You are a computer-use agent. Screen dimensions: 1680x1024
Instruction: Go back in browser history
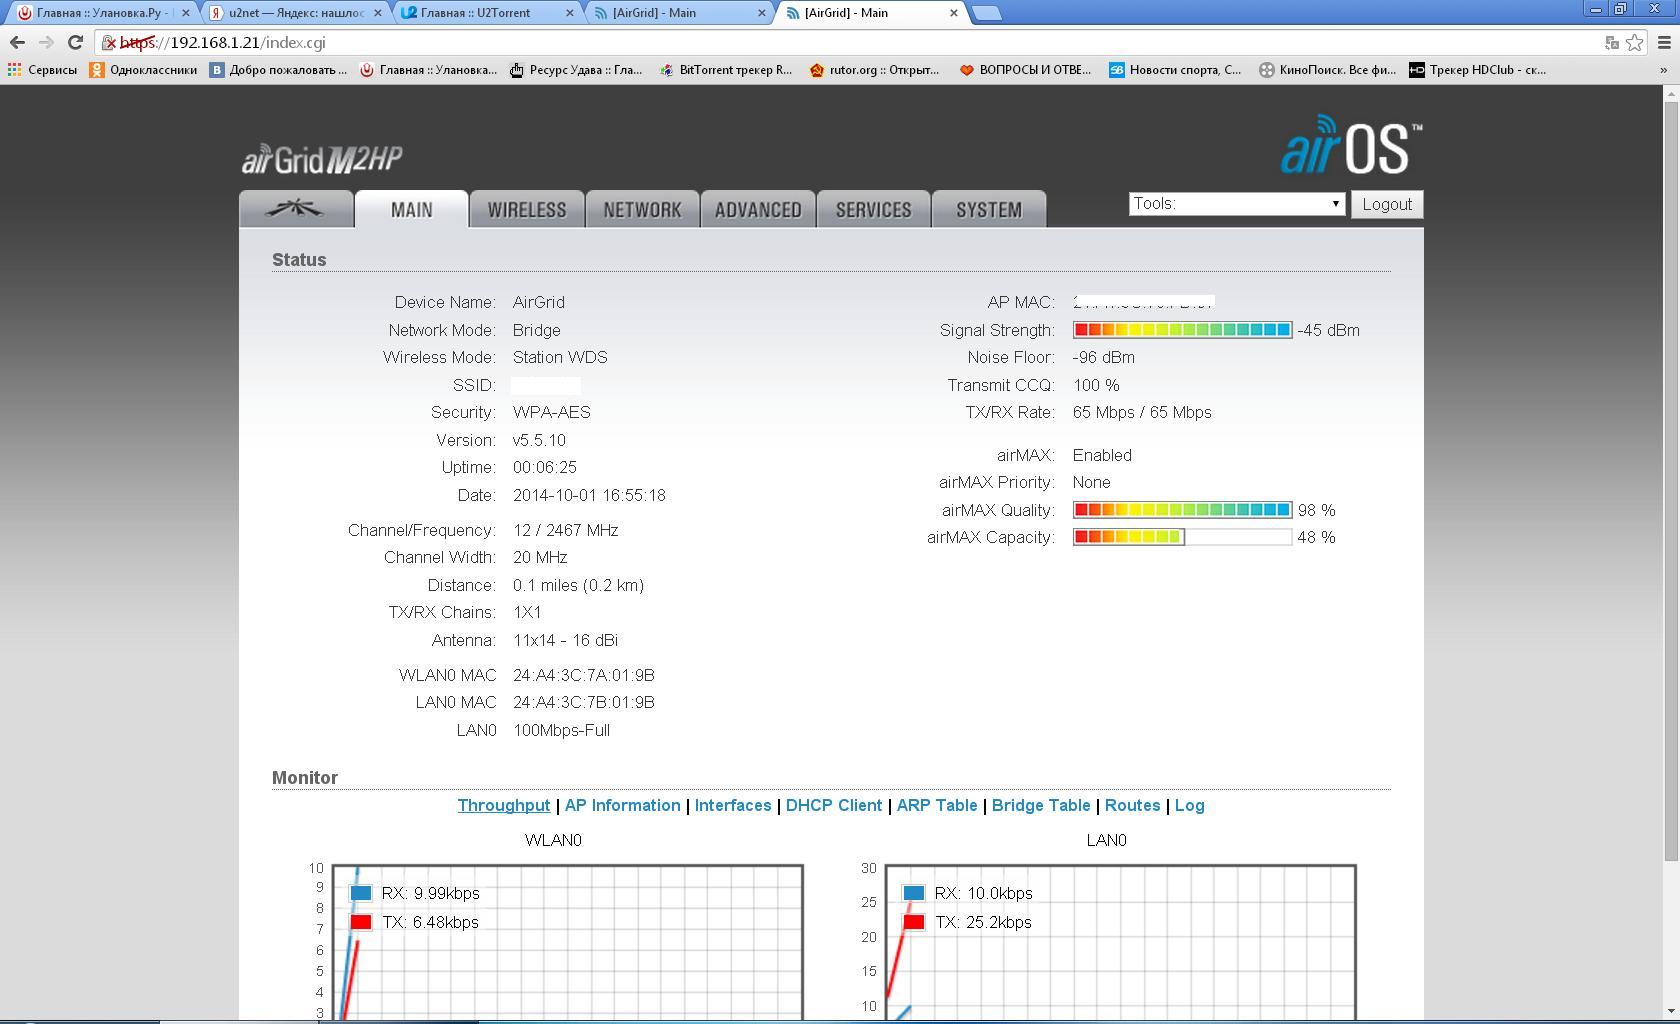(x=17, y=42)
